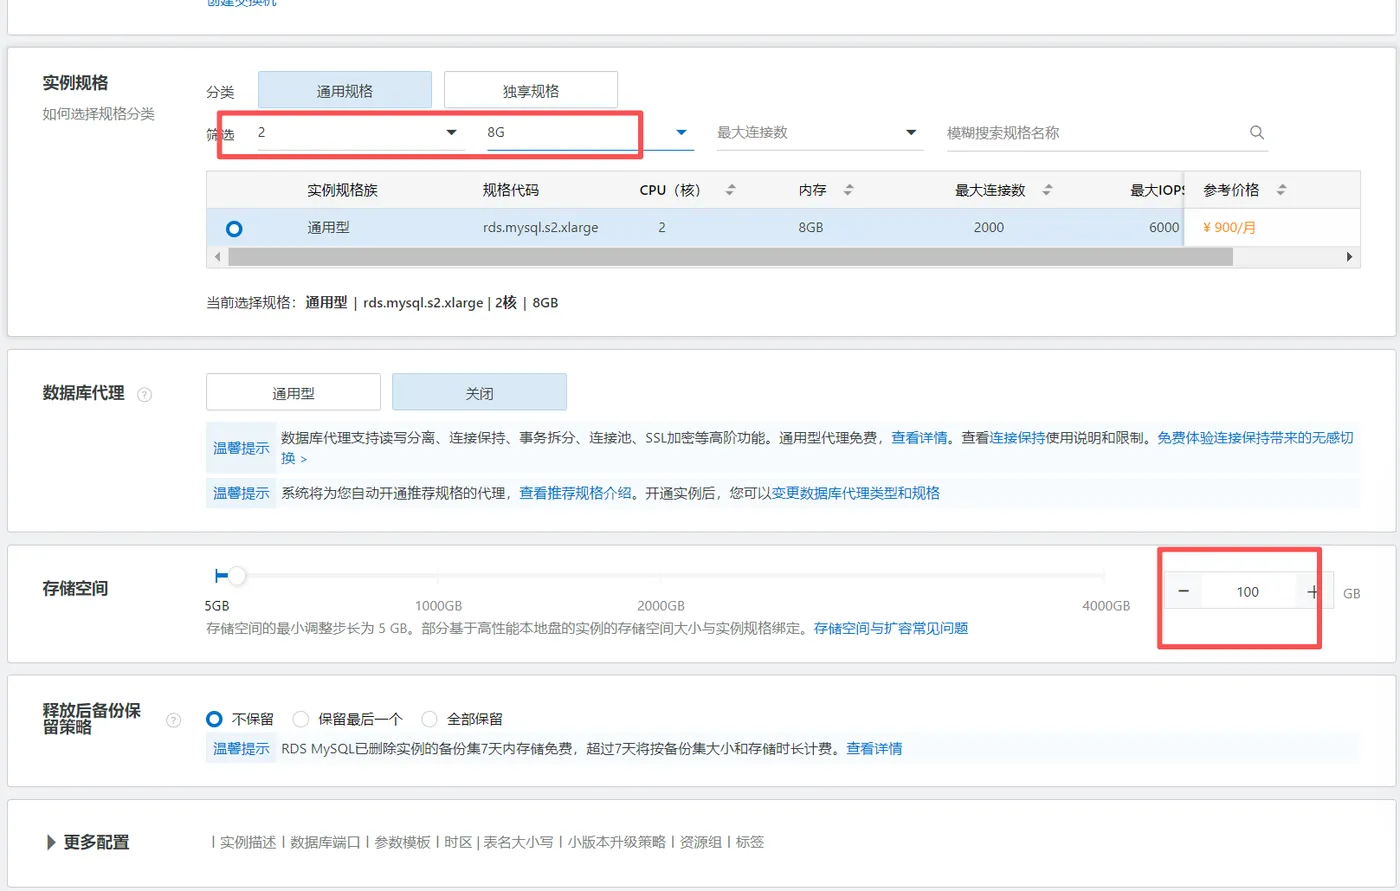1400x891 pixels.
Task: Open the 变更数据库代理类型和规格 link
Action: [856, 493]
